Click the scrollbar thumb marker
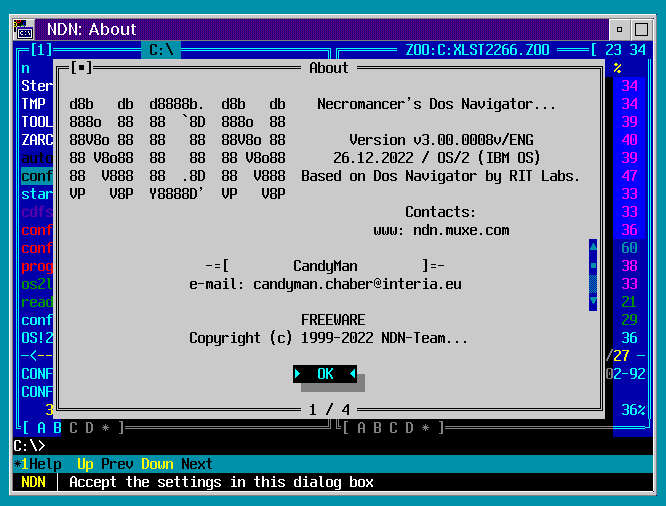 click(x=593, y=266)
